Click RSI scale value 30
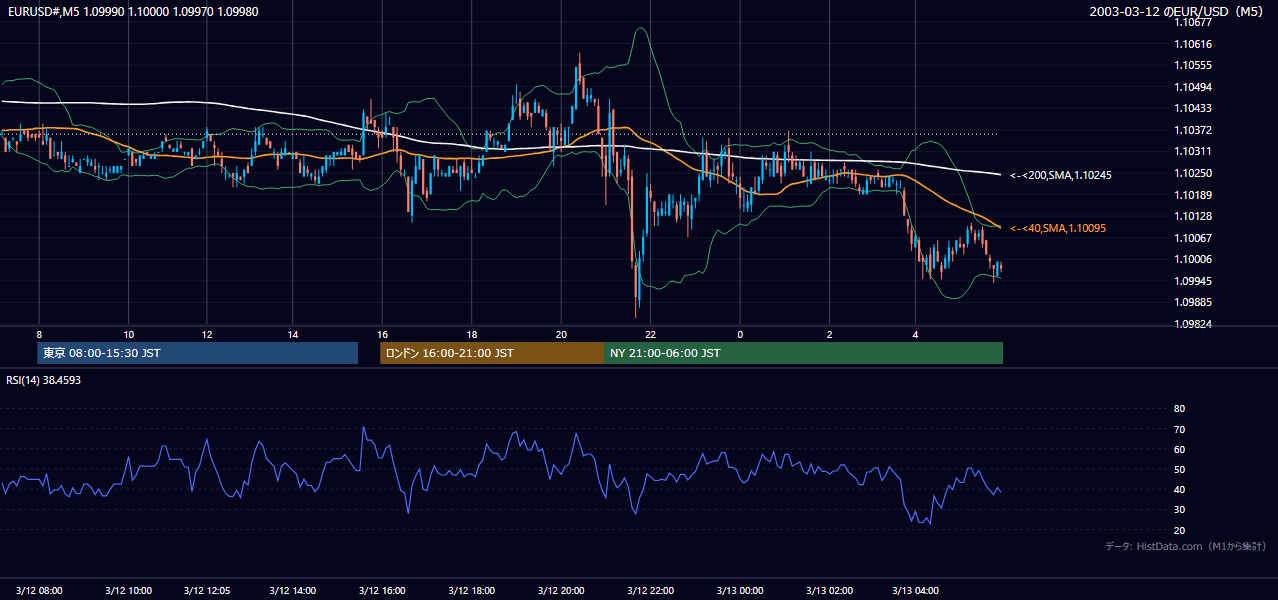Image resolution: width=1278 pixels, height=600 pixels. click(1180, 509)
